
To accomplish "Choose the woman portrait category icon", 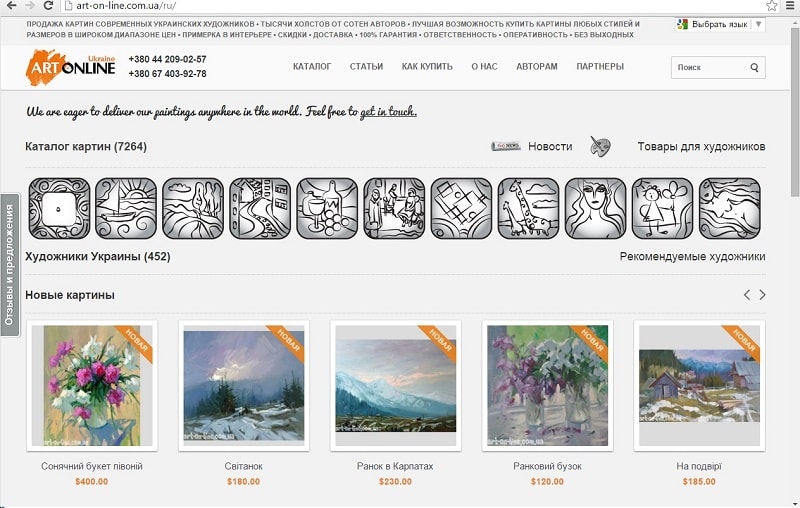I will pyautogui.click(x=595, y=208).
